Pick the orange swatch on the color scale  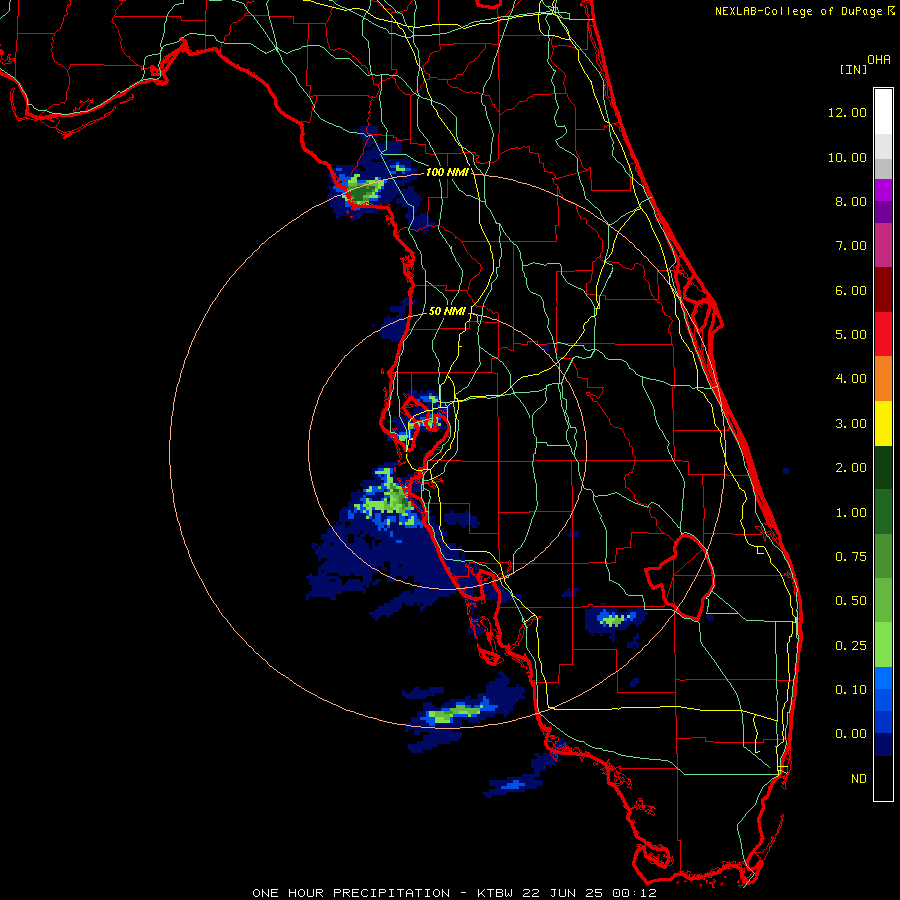tap(883, 379)
